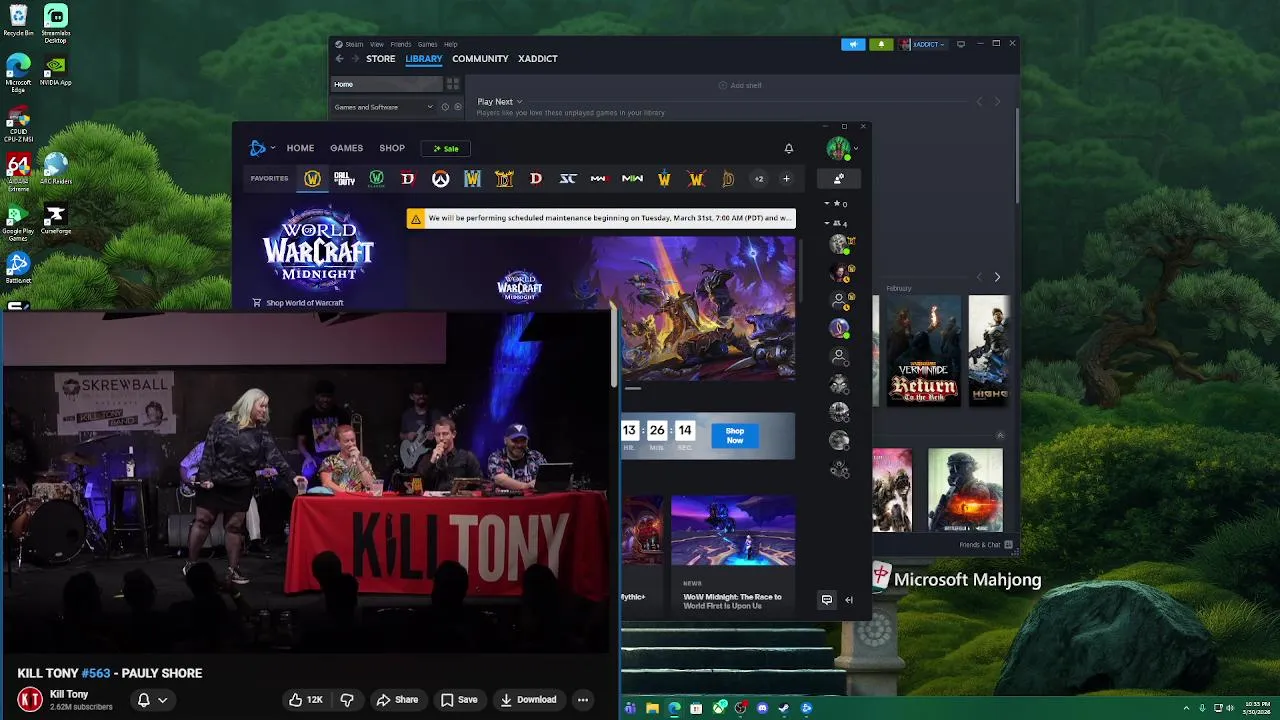Share the Kill Tony video
Viewport: 1280px width, 720px height.
pyautogui.click(x=397, y=700)
